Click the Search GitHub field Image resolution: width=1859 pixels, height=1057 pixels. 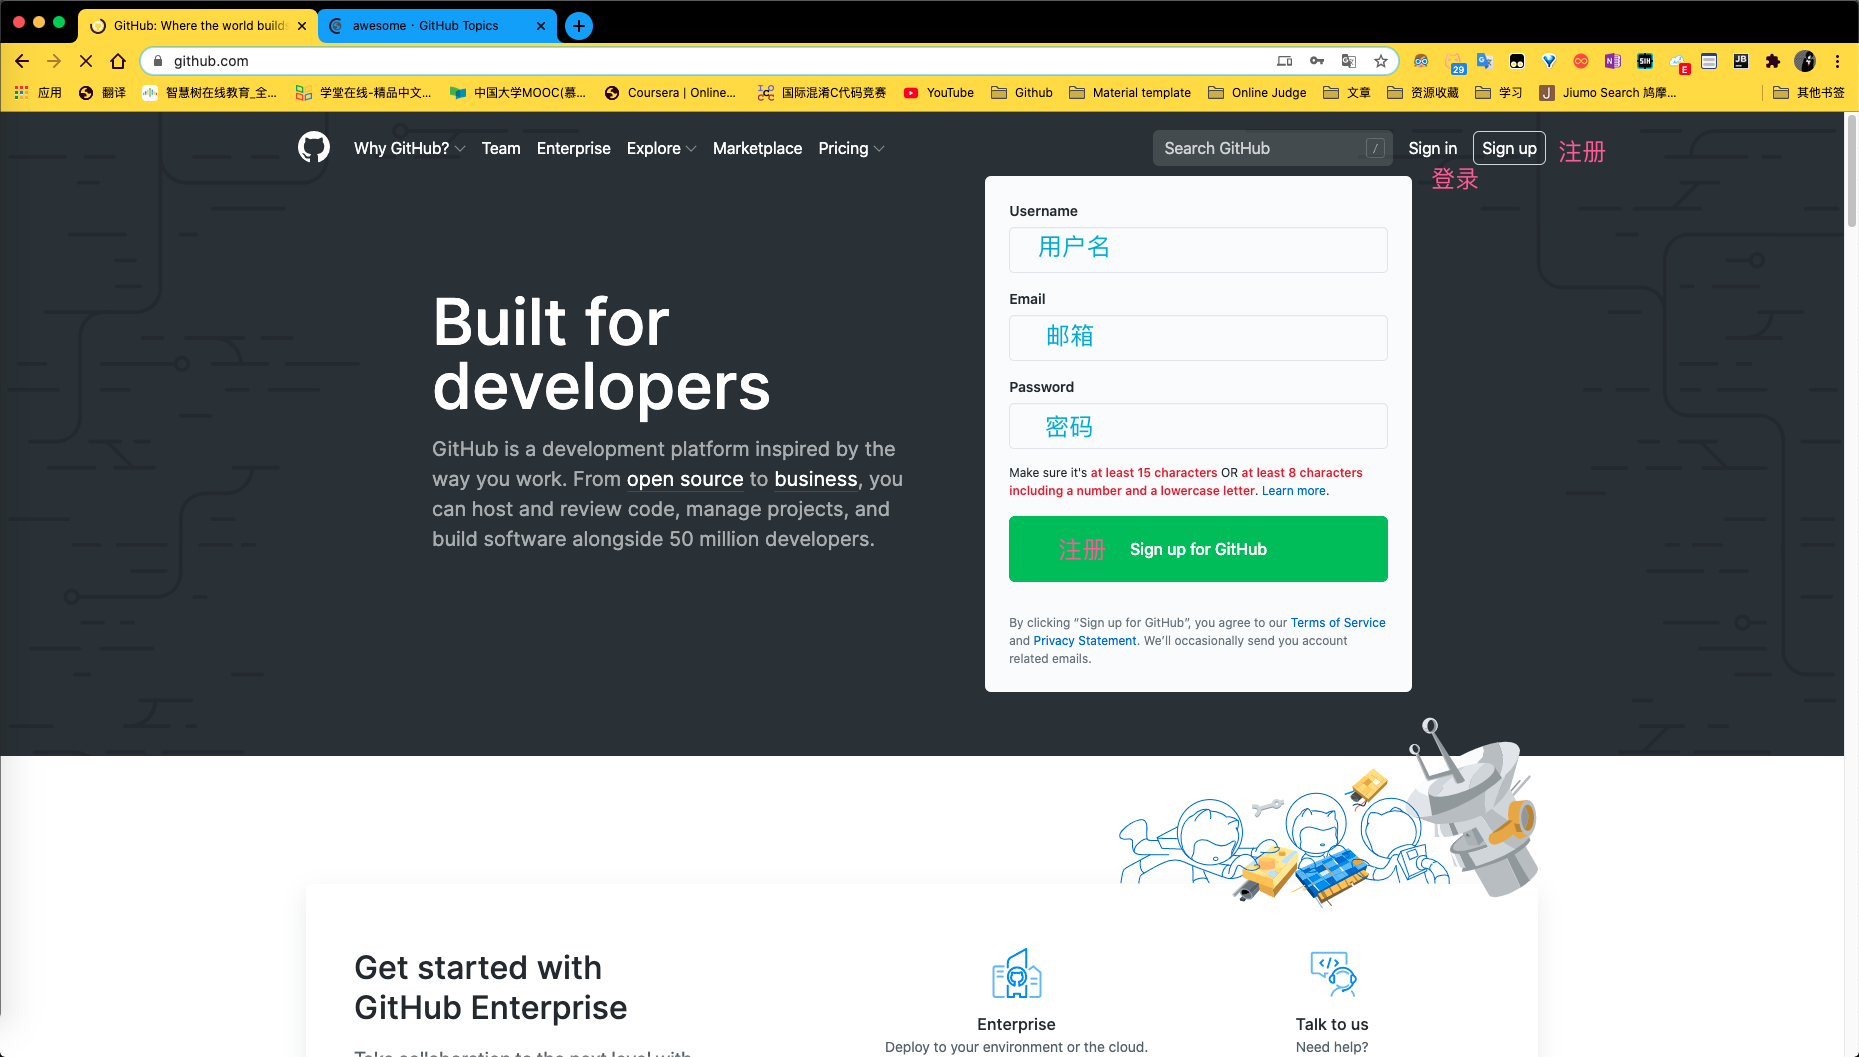(x=1271, y=148)
